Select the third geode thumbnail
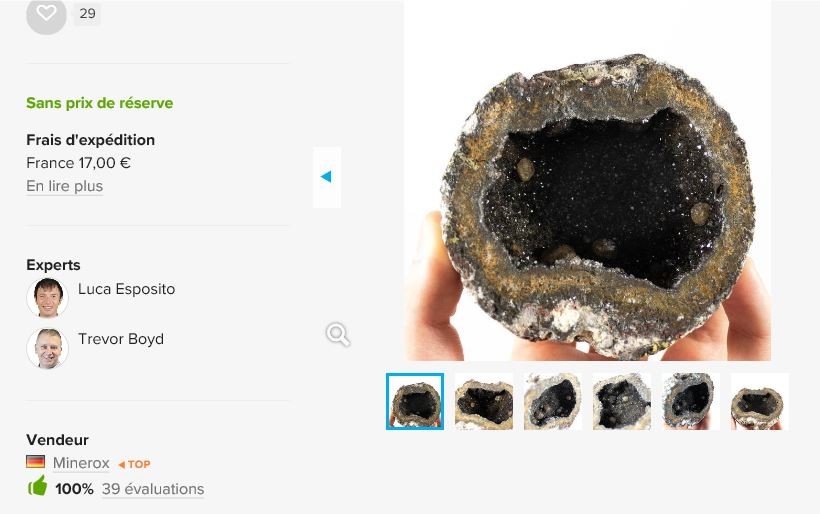This screenshot has width=820, height=514. point(553,402)
